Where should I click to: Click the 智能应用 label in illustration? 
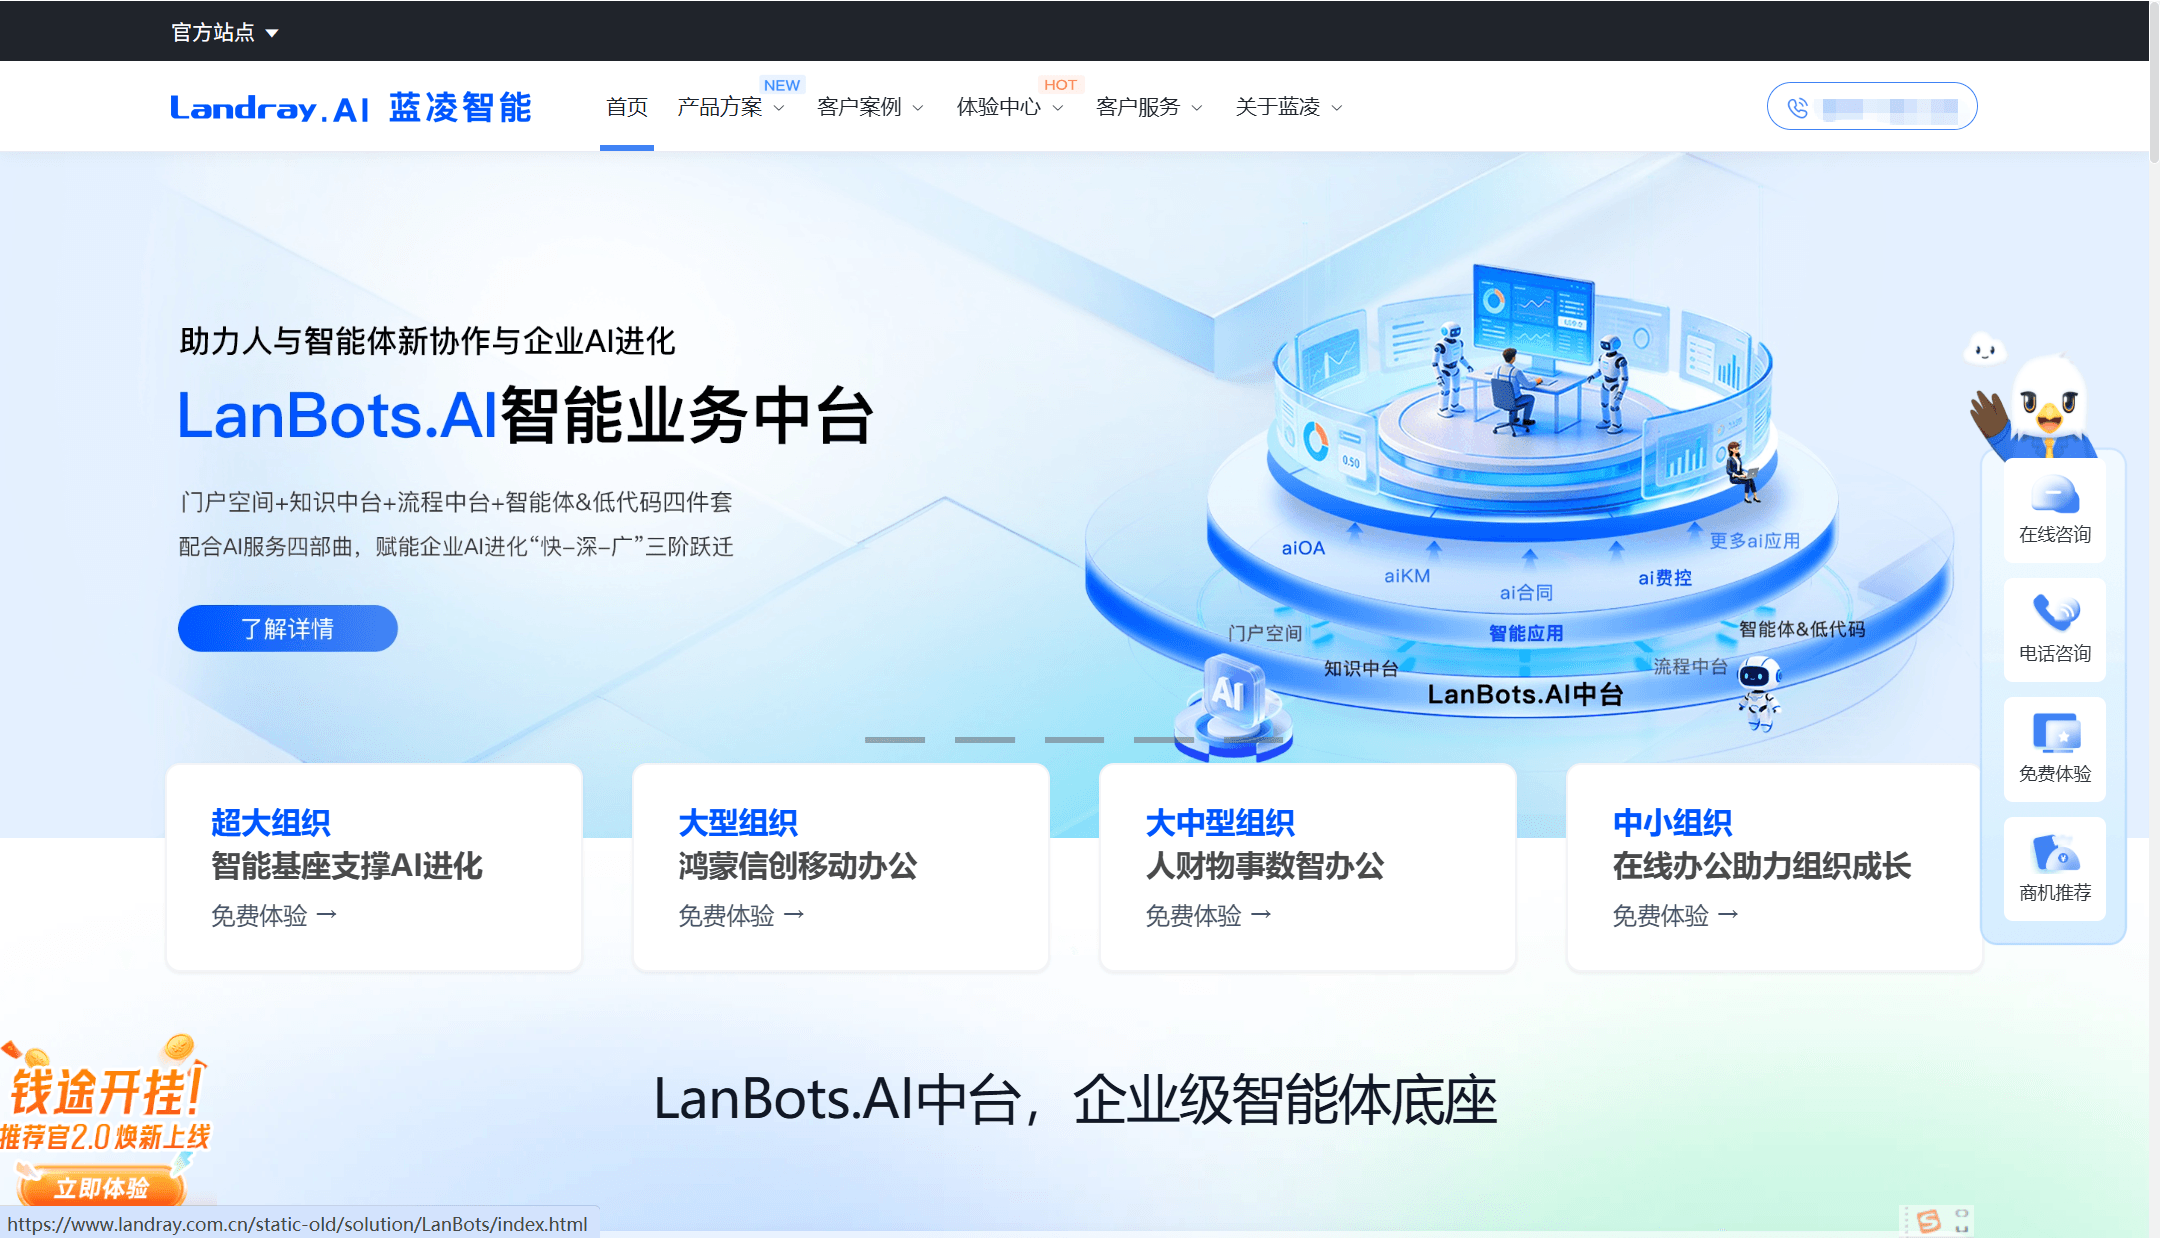tap(1526, 633)
